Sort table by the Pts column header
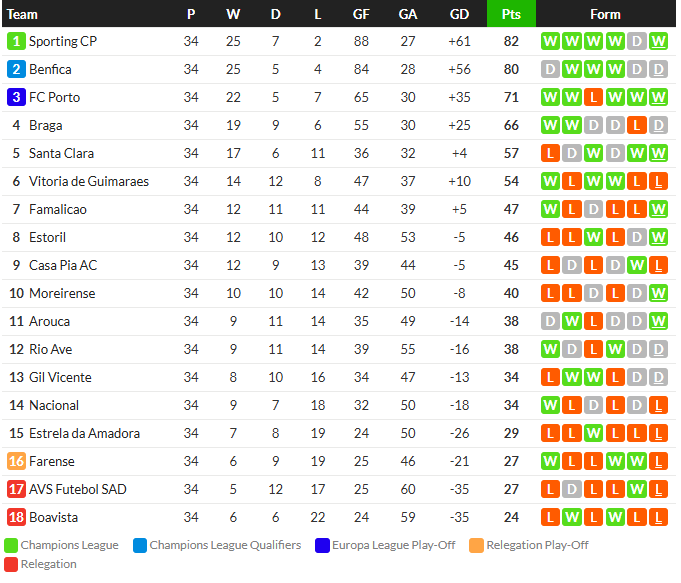The image size is (681, 583). pyautogui.click(x=511, y=14)
